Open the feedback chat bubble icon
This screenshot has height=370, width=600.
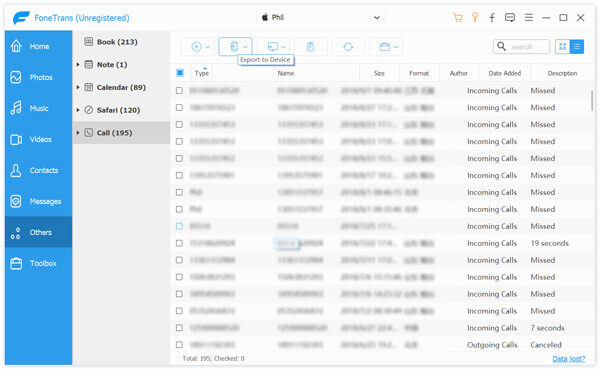point(510,17)
